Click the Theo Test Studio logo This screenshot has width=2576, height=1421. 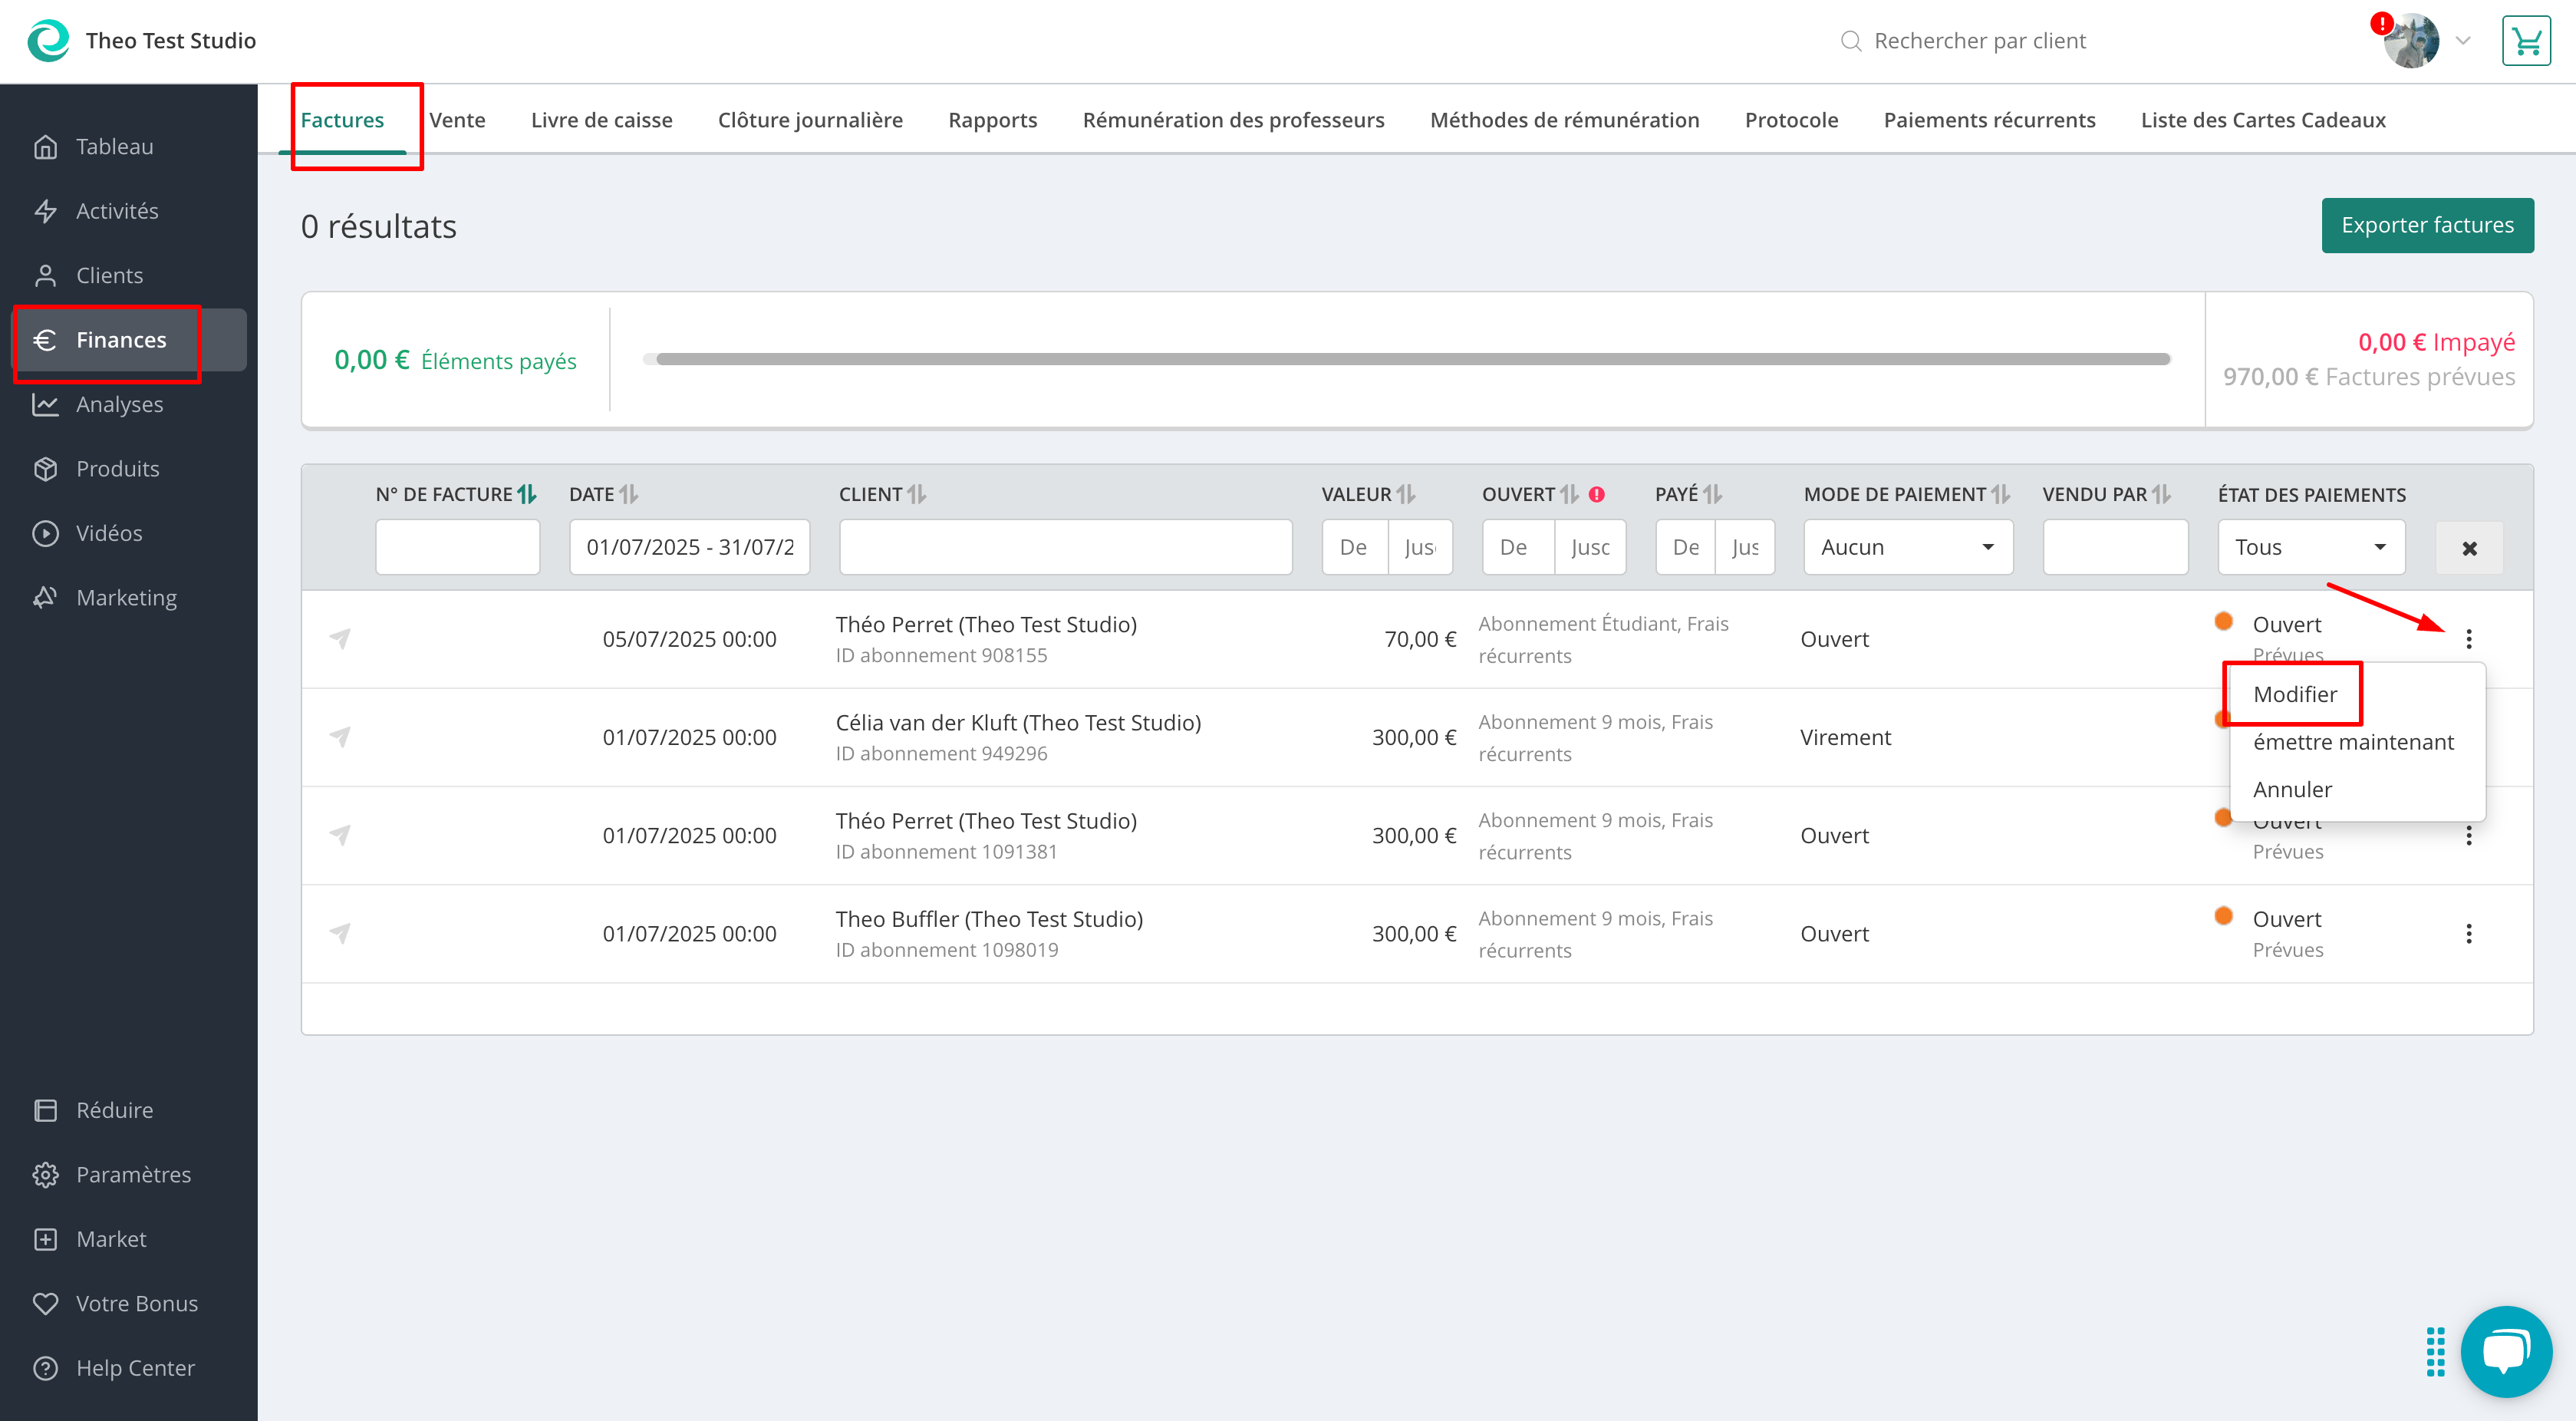tap(48, 41)
